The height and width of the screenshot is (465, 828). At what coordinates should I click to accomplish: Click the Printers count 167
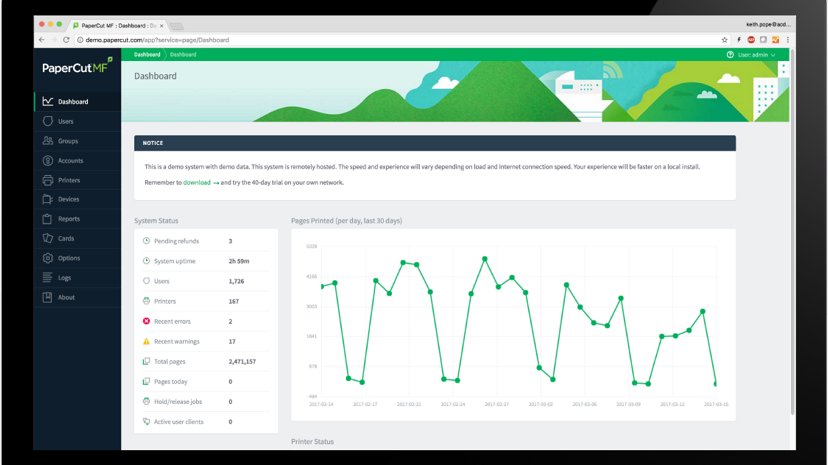point(233,301)
